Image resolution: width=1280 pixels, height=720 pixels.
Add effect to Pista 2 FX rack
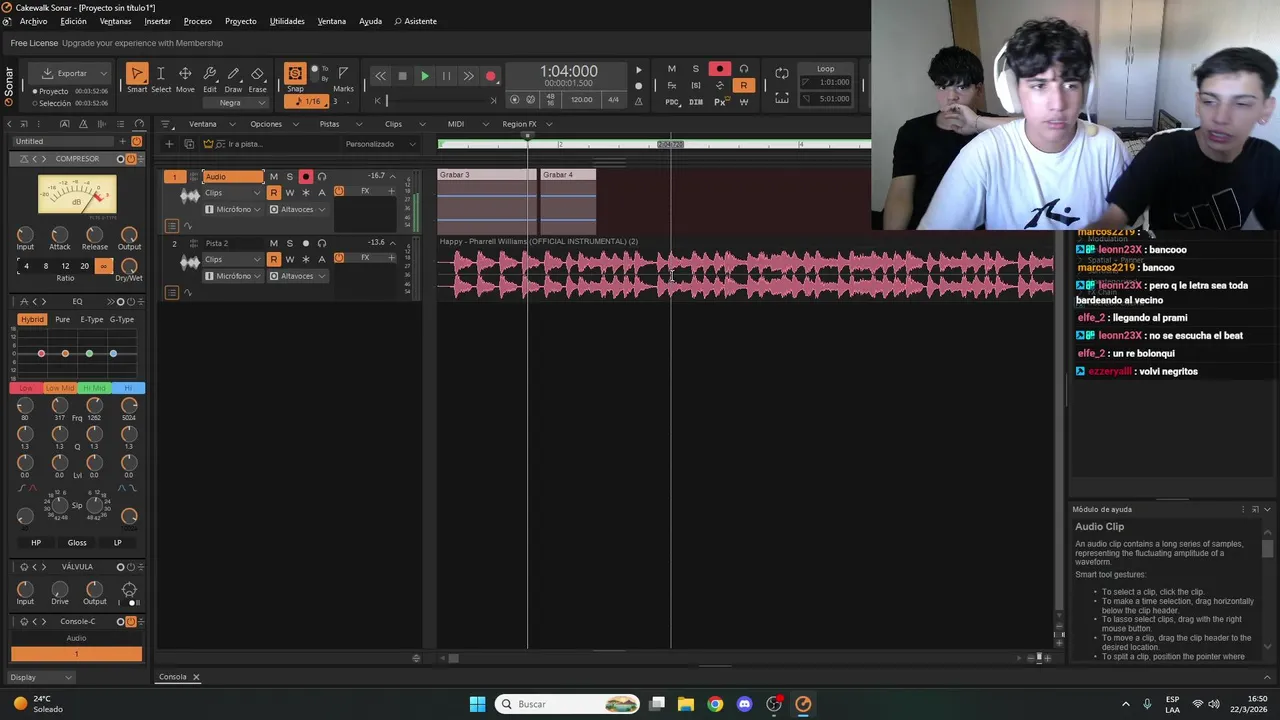tap(391, 258)
